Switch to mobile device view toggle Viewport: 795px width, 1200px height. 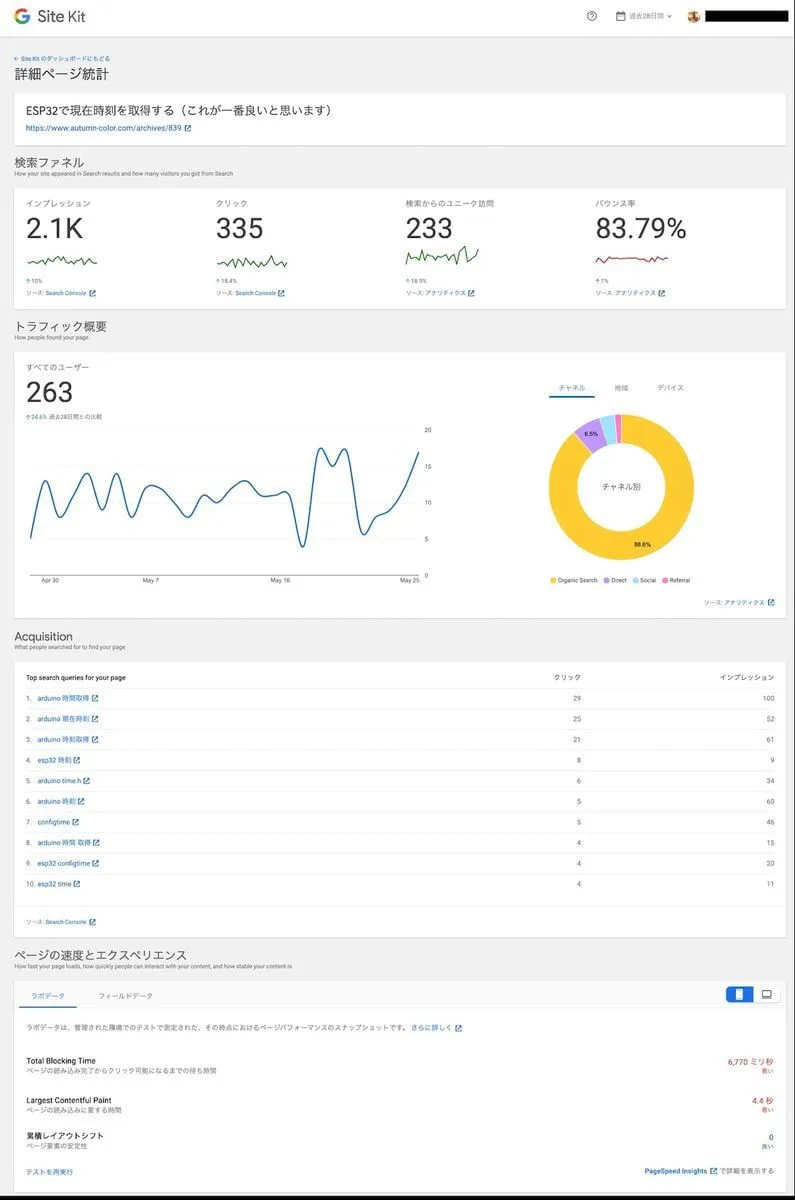(x=739, y=994)
